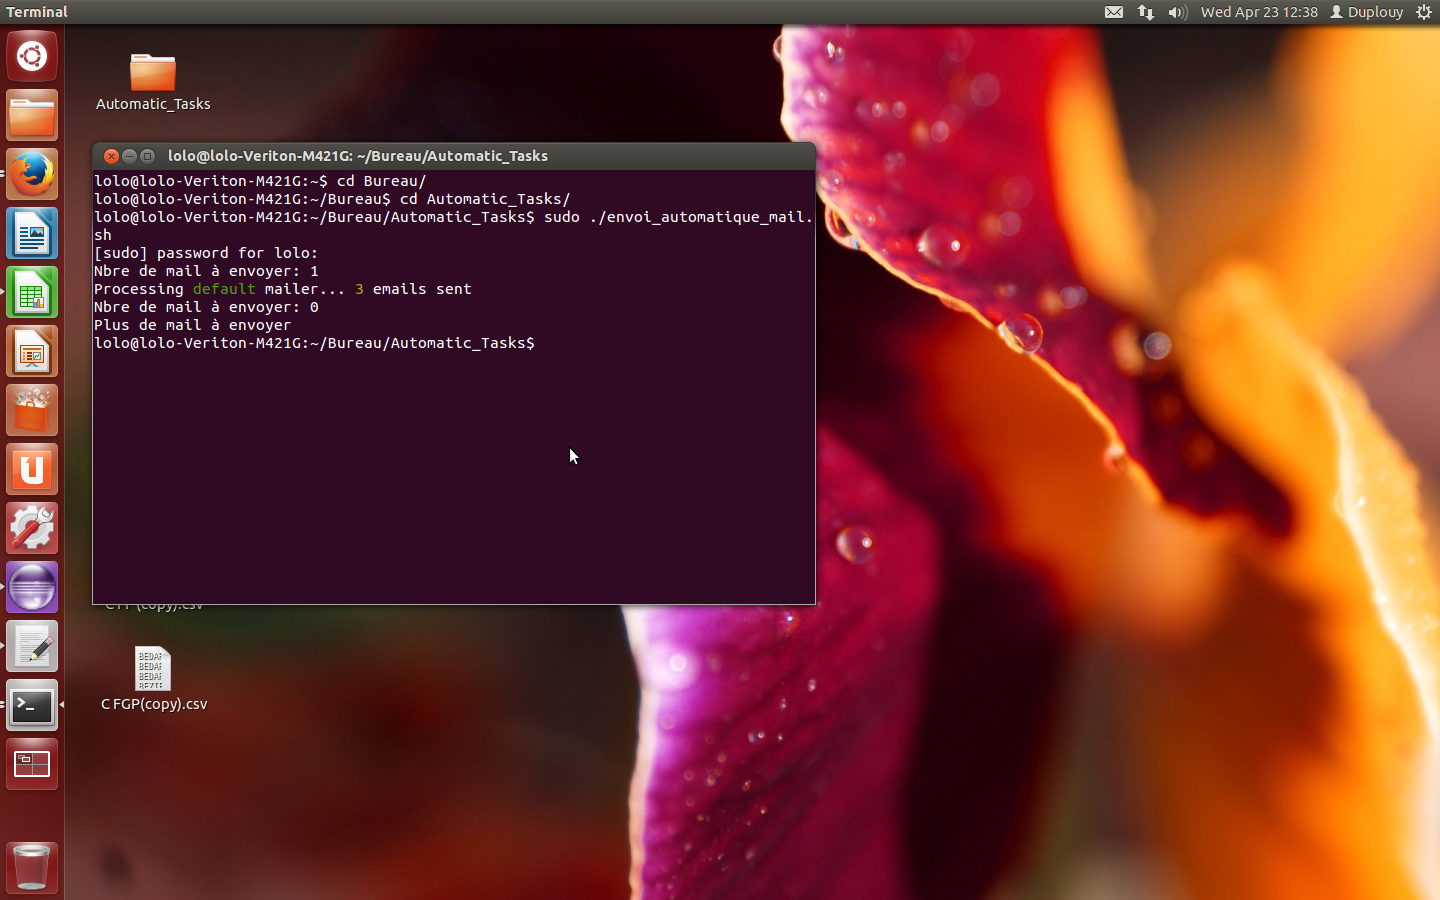Screen dimensions: 1440x900
Task: Open the Duplouy user menu
Action: coord(1366,12)
